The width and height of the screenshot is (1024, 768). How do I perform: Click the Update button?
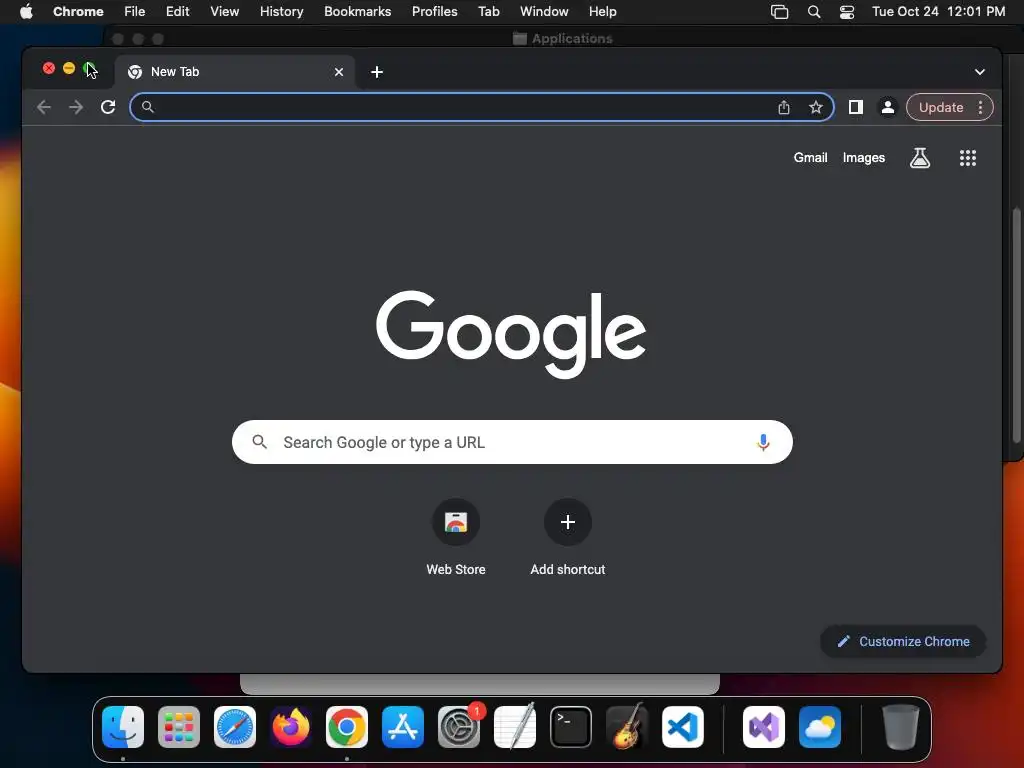click(940, 108)
